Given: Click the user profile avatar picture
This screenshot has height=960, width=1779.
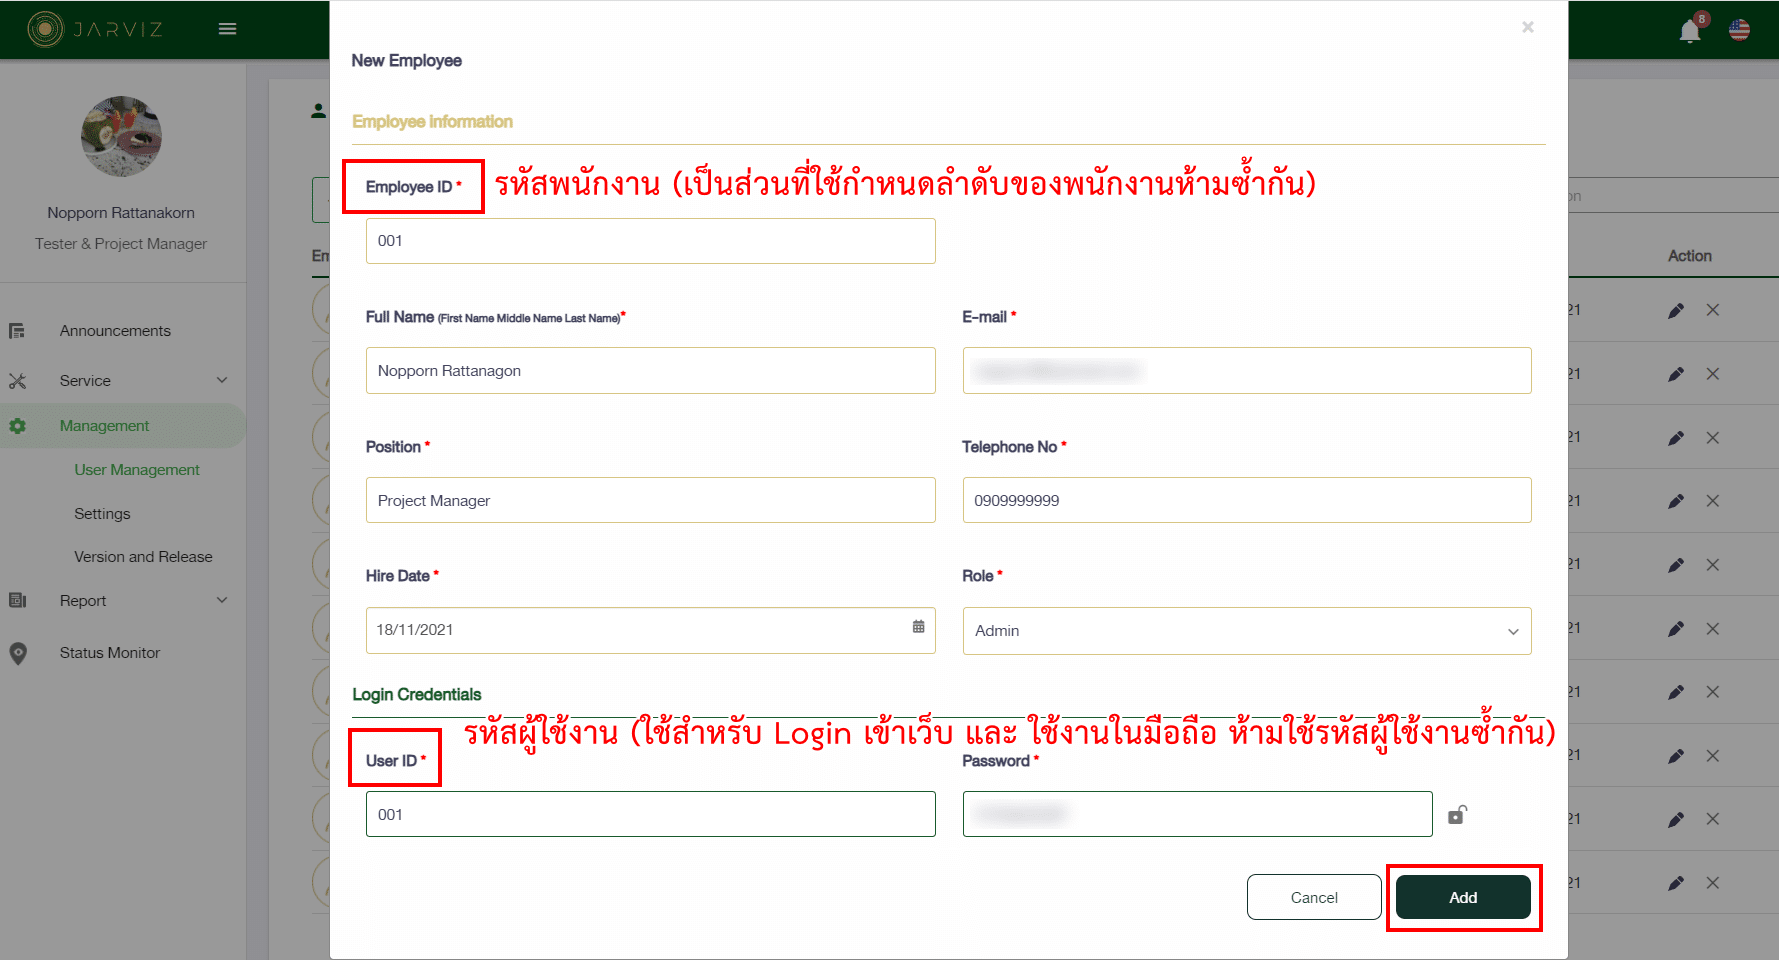Looking at the screenshot, I should (121, 137).
